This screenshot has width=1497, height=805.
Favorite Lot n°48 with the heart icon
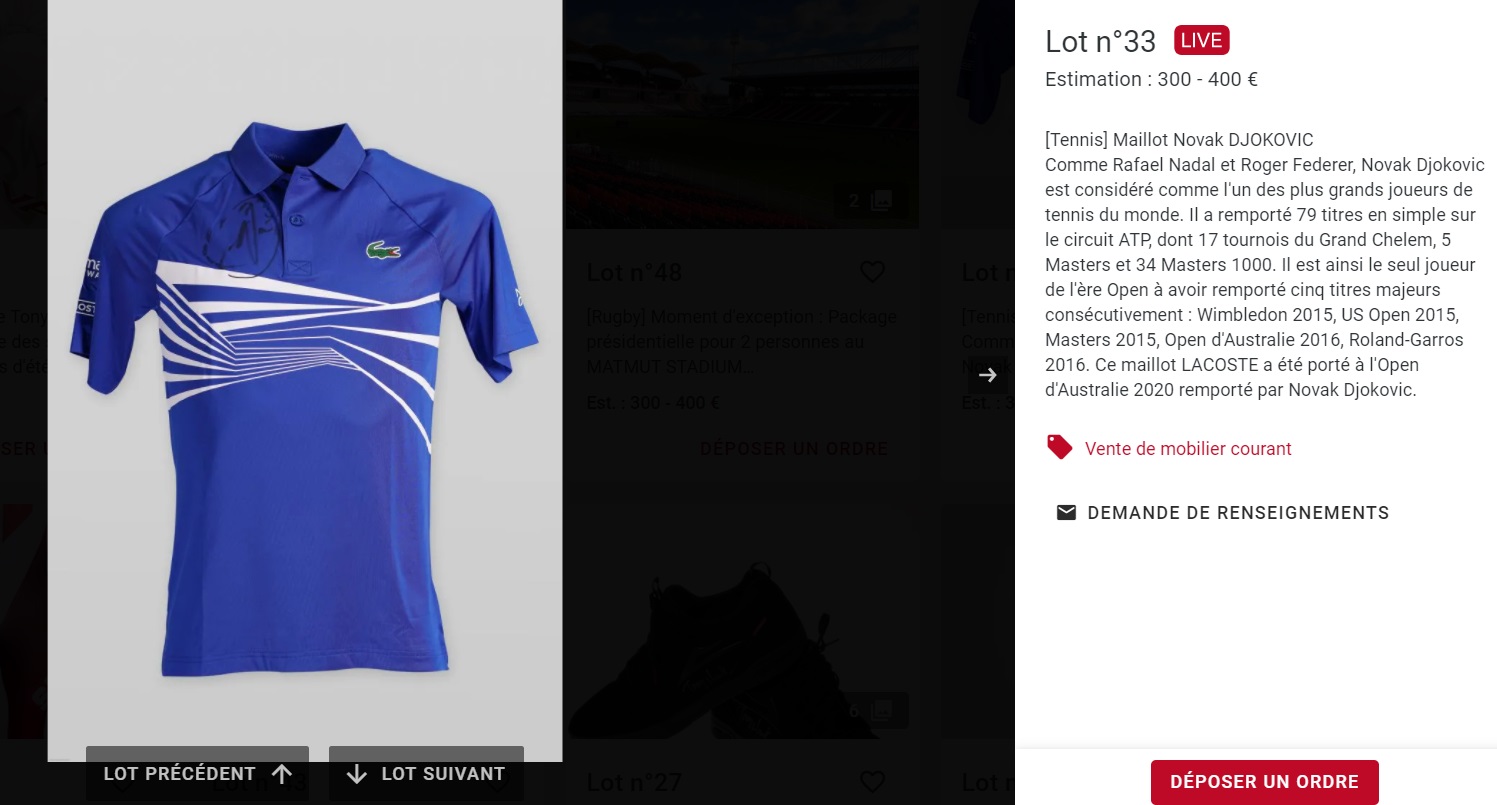coord(873,272)
